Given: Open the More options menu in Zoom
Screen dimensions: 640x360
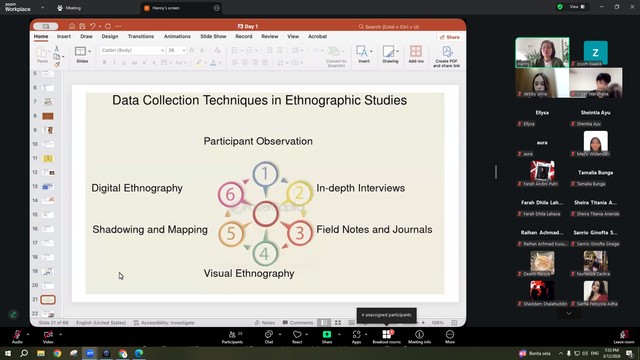Looking at the screenshot, I should tap(450, 337).
